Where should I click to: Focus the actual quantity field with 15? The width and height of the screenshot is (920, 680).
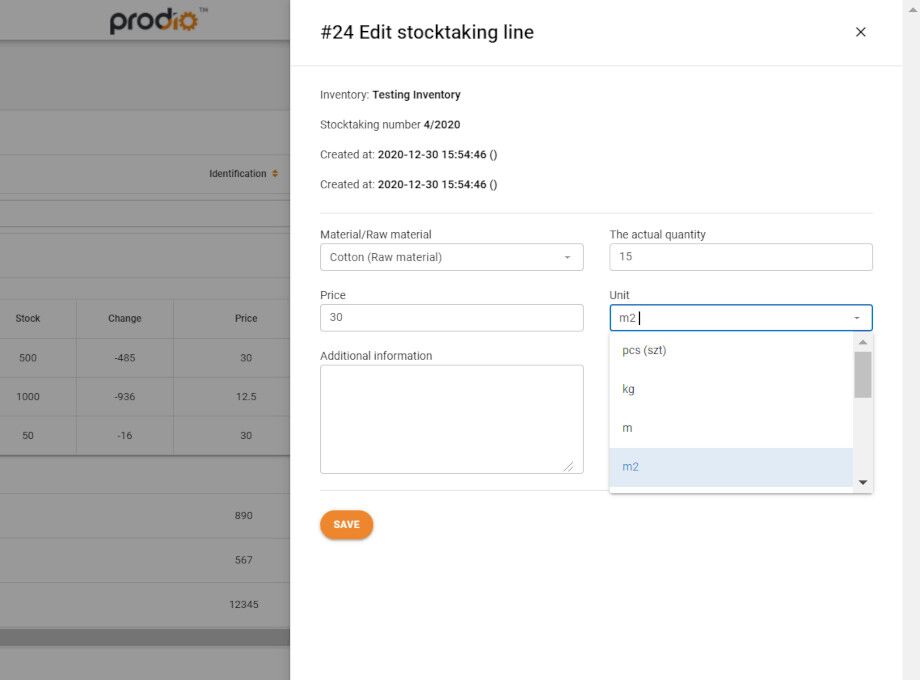(x=740, y=257)
